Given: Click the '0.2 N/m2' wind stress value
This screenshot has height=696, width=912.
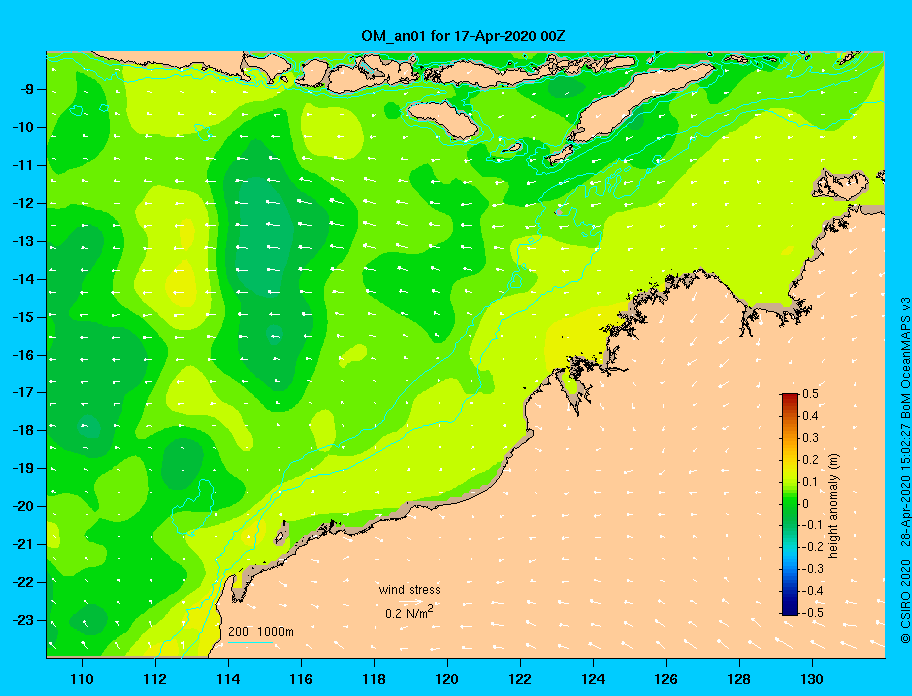Looking at the screenshot, I should coord(409,612).
